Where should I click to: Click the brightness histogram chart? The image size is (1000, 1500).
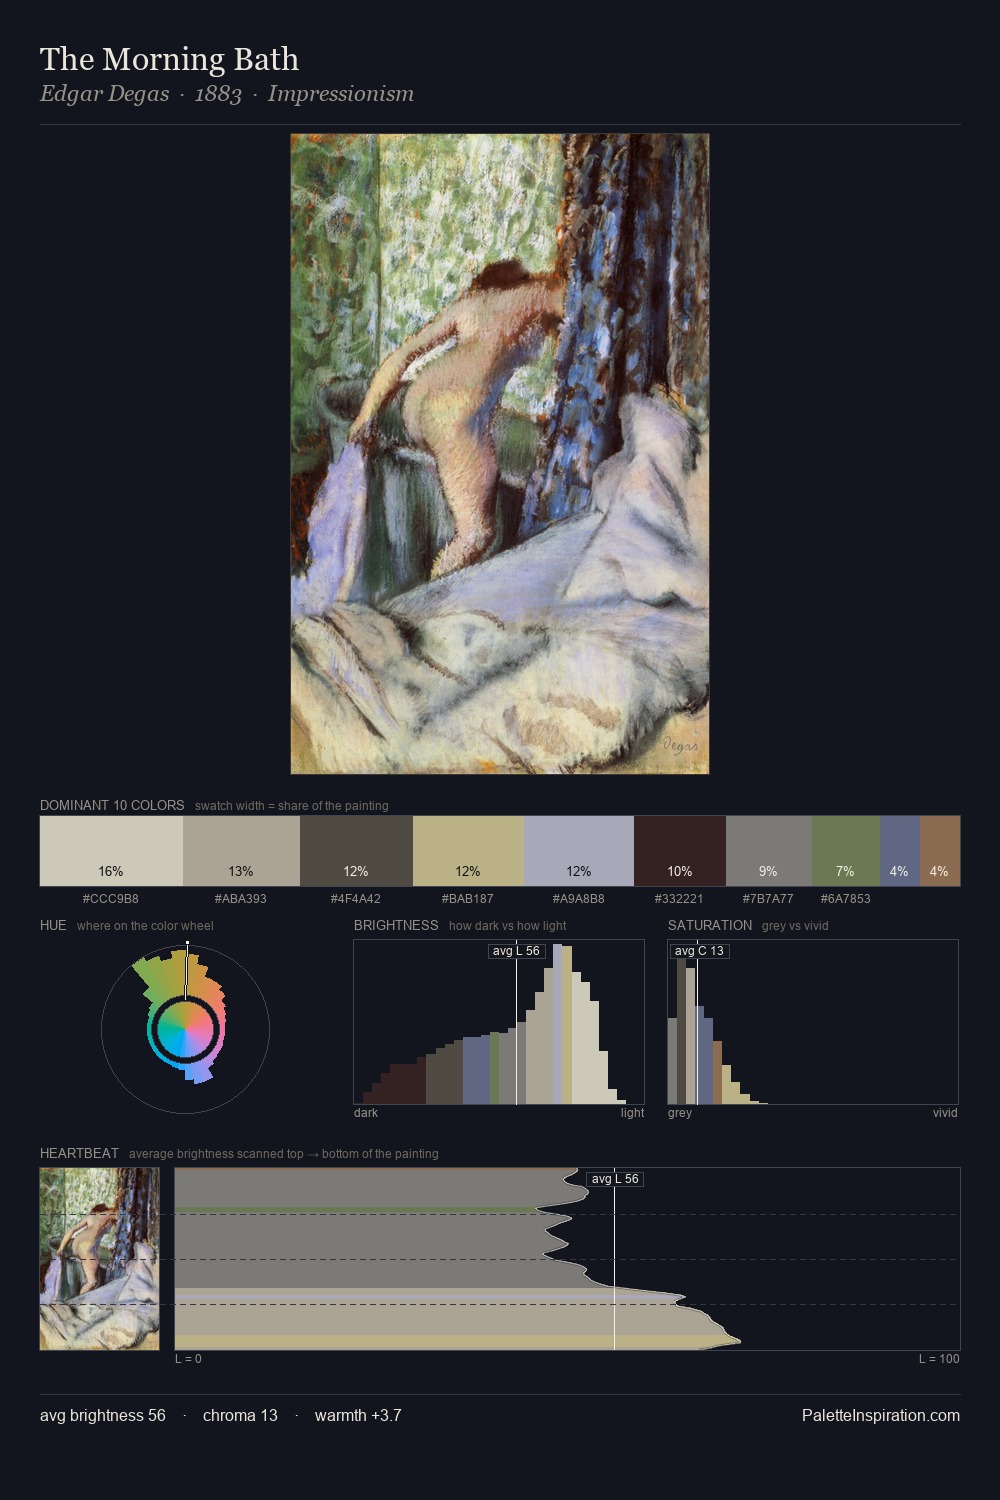pyautogui.click(x=499, y=1022)
